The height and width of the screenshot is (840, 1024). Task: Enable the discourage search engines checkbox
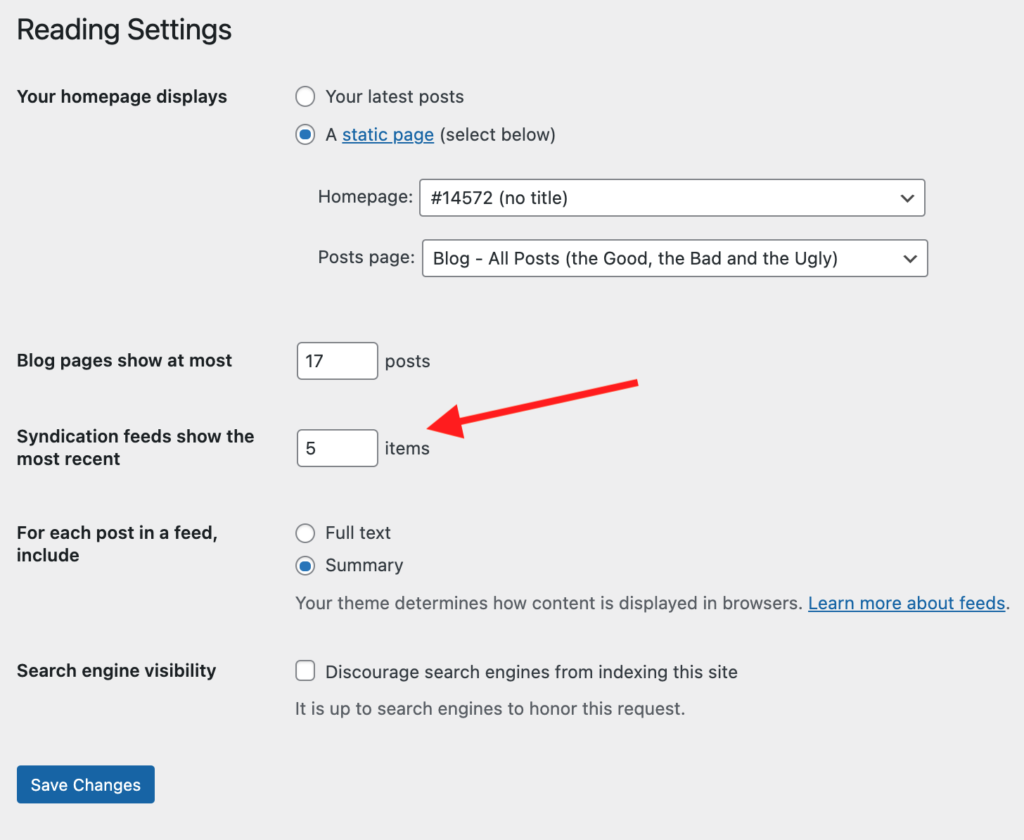pyautogui.click(x=305, y=671)
